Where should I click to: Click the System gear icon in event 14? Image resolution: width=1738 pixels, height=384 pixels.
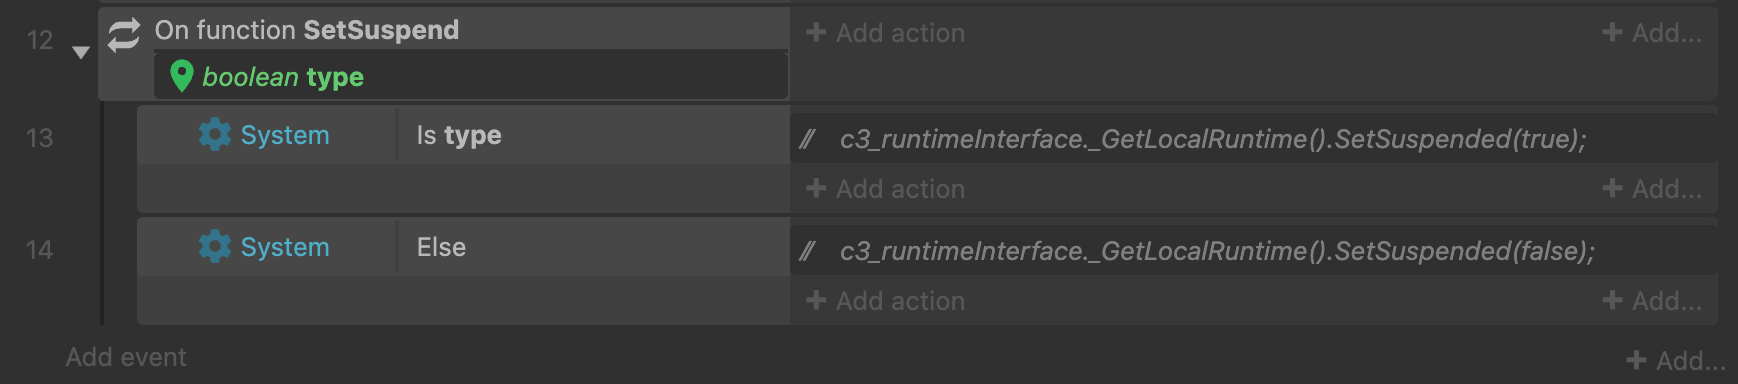(214, 247)
